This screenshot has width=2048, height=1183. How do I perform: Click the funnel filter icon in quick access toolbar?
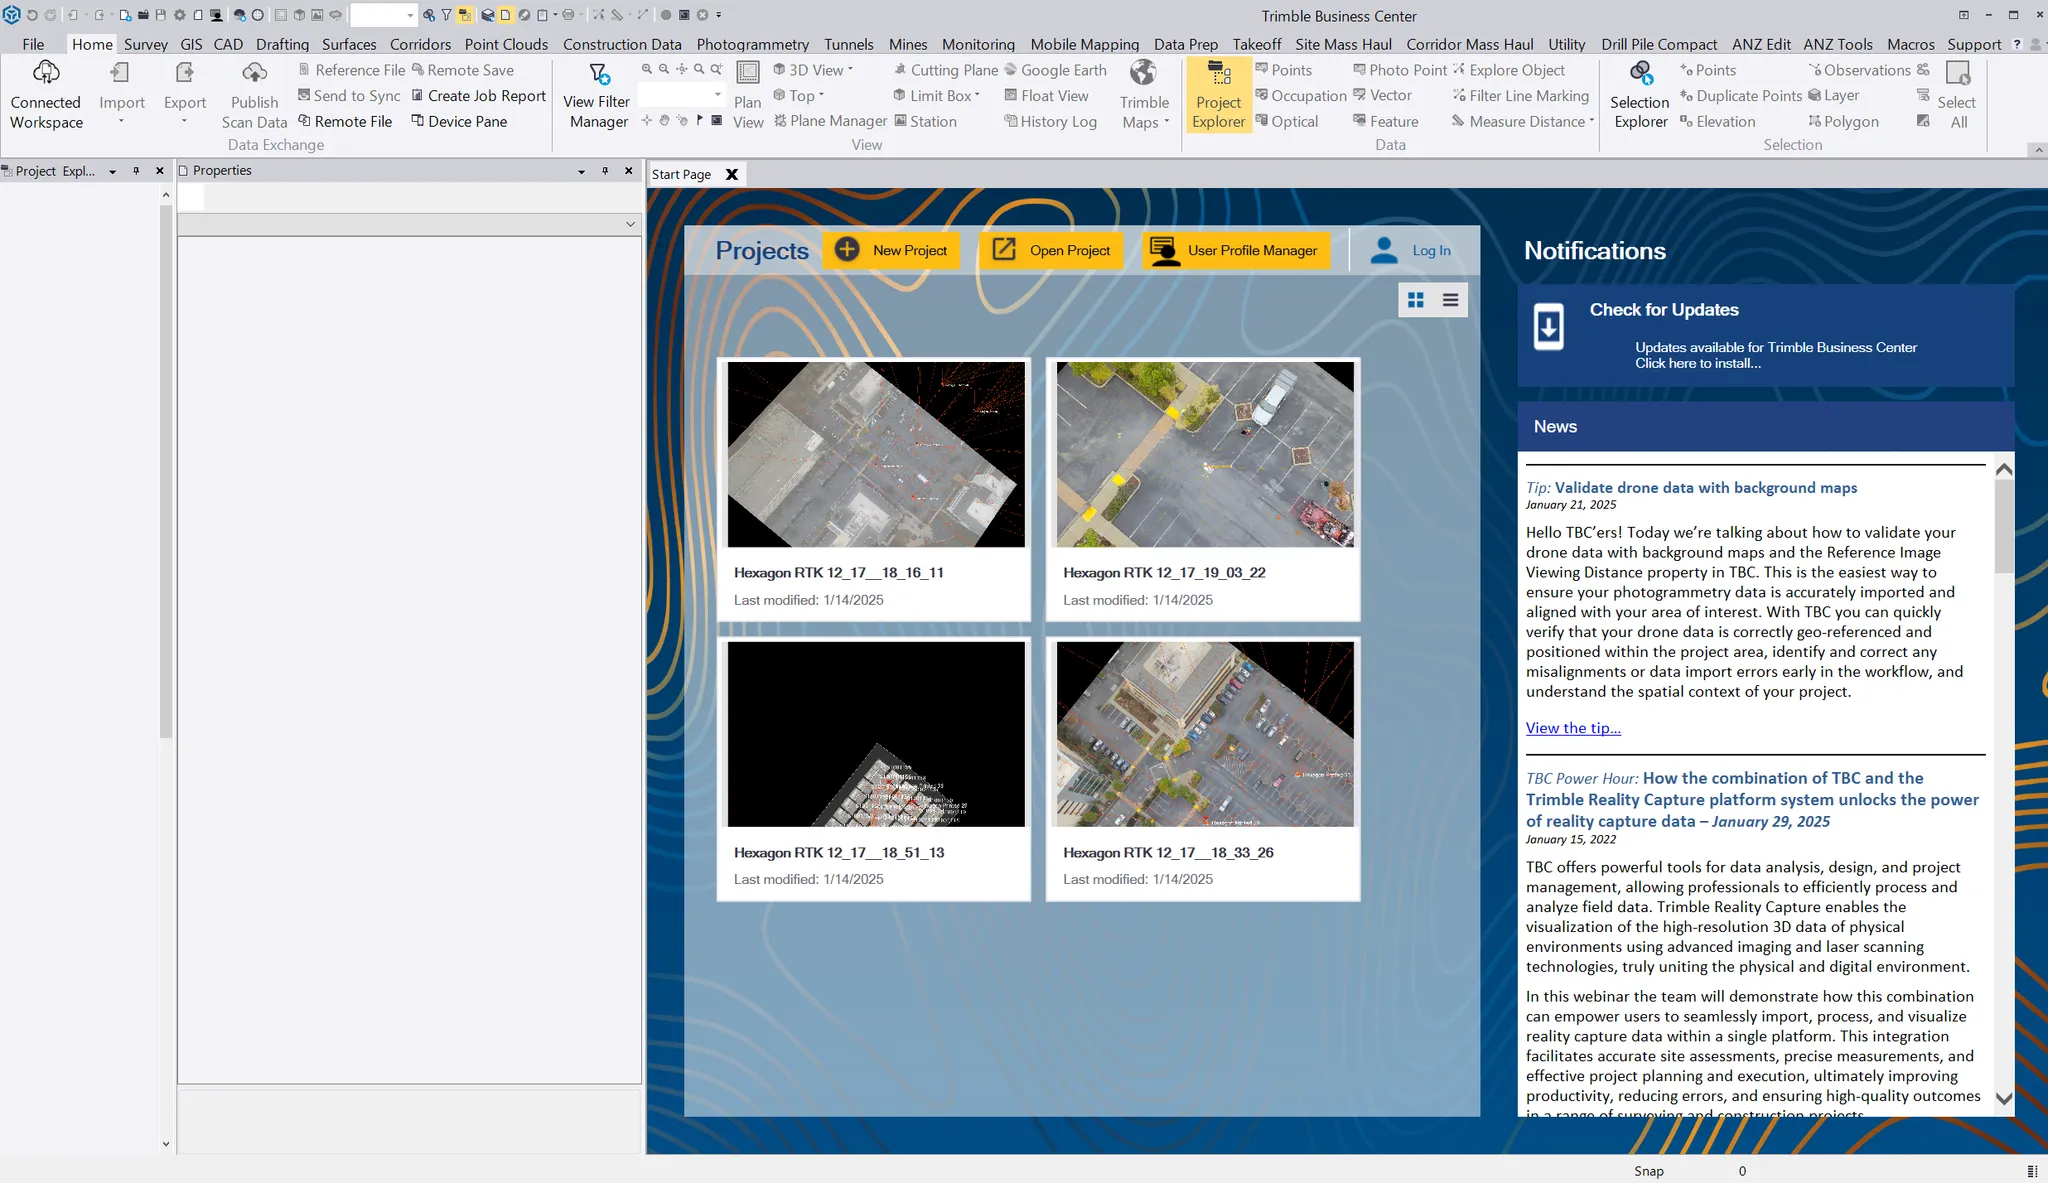[x=446, y=15]
